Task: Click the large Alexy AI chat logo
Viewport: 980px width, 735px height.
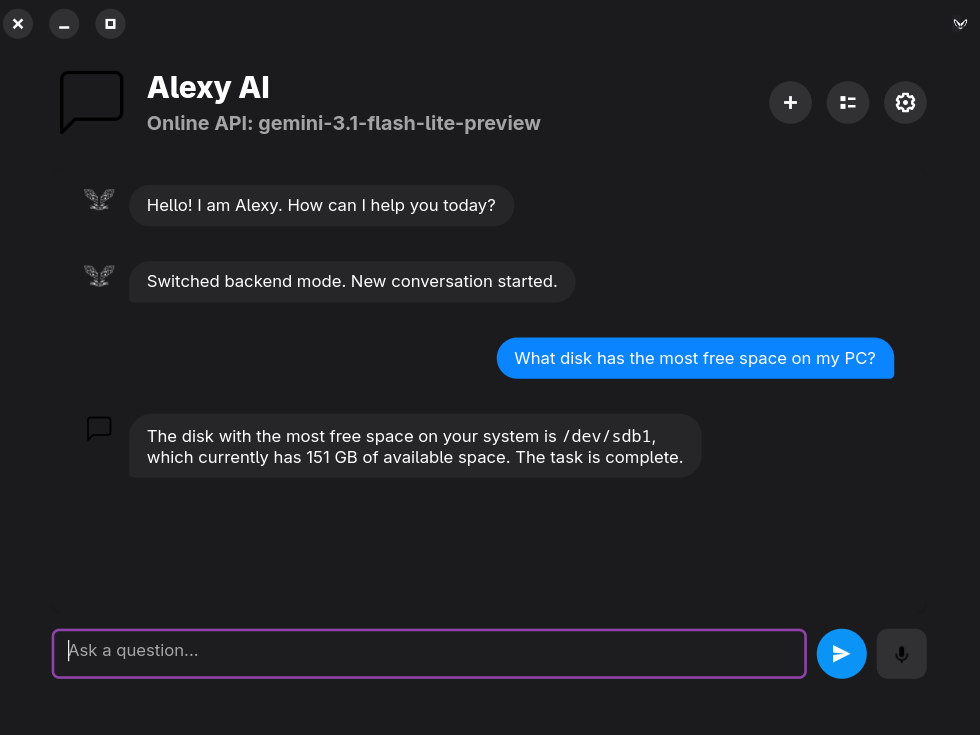Action: [x=91, y=101]
